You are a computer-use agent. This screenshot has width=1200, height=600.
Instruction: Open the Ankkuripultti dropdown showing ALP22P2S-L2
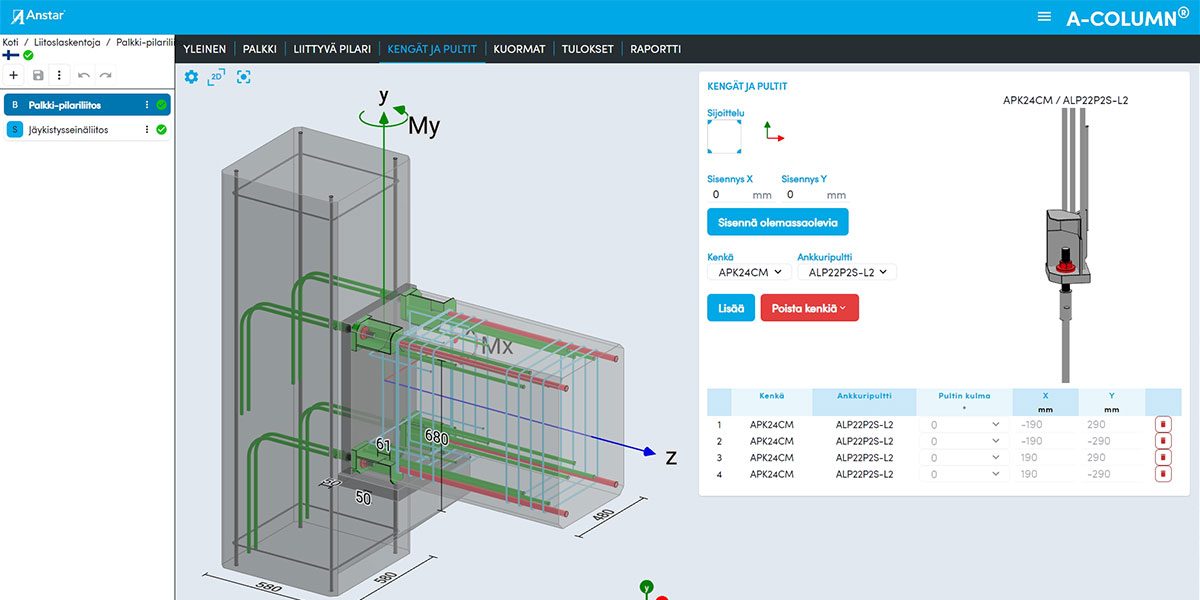pos(847,271)
